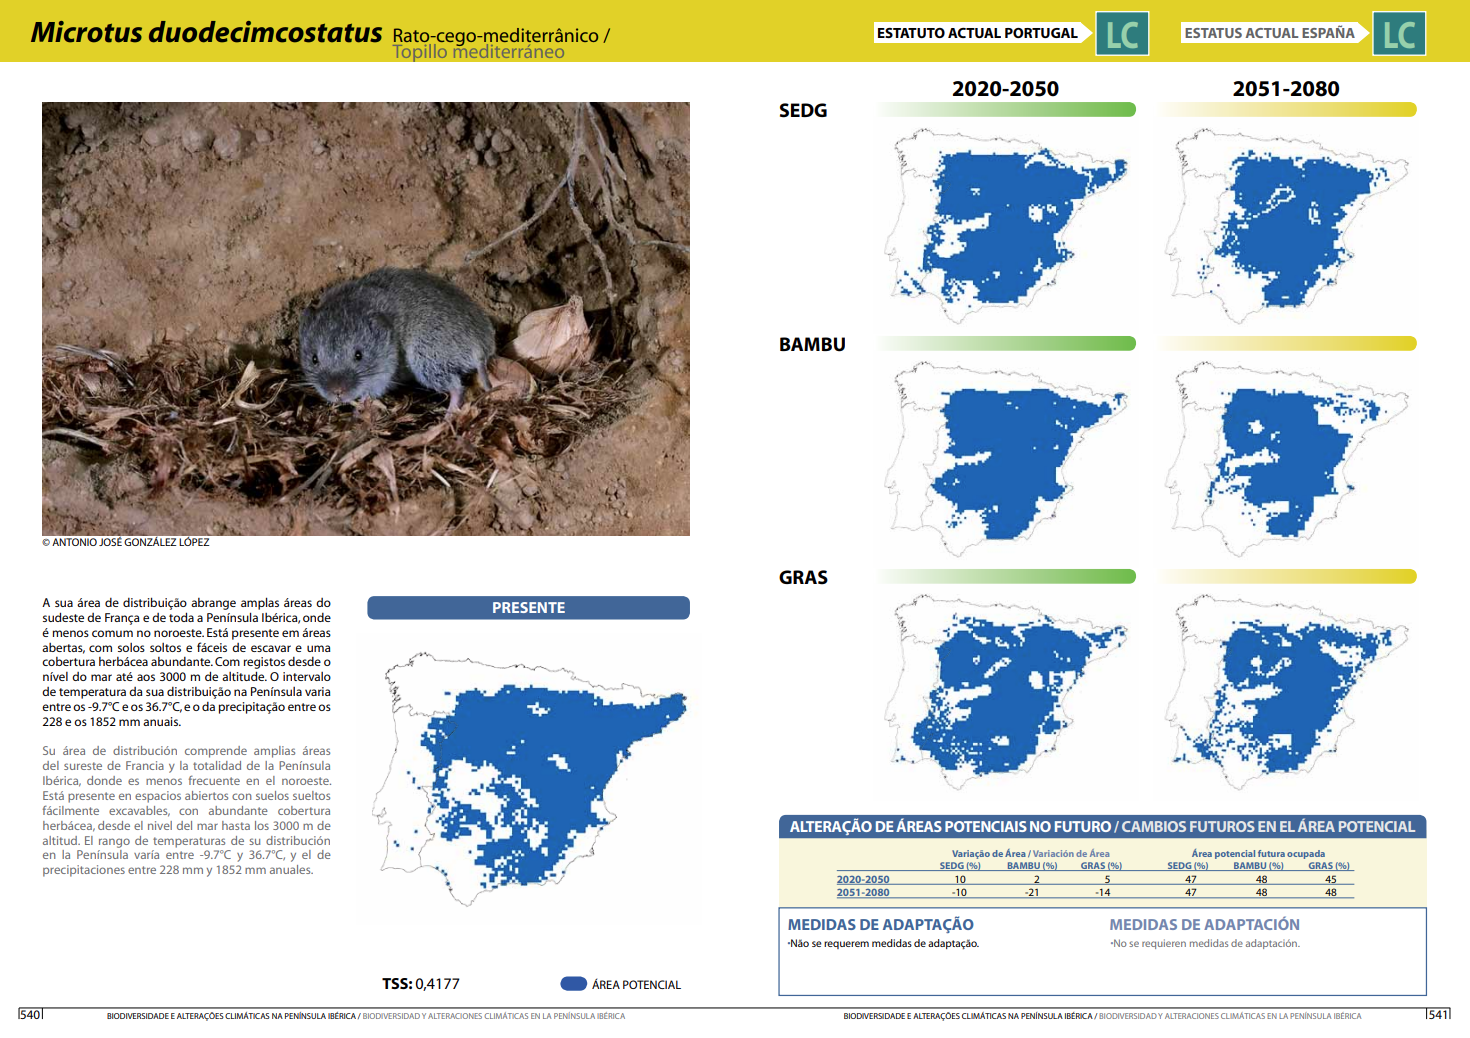The width and height of the screenshot is (1470, 1038).
Task: Open the BAMBU 2051-2080 map
Action: 1286,459
